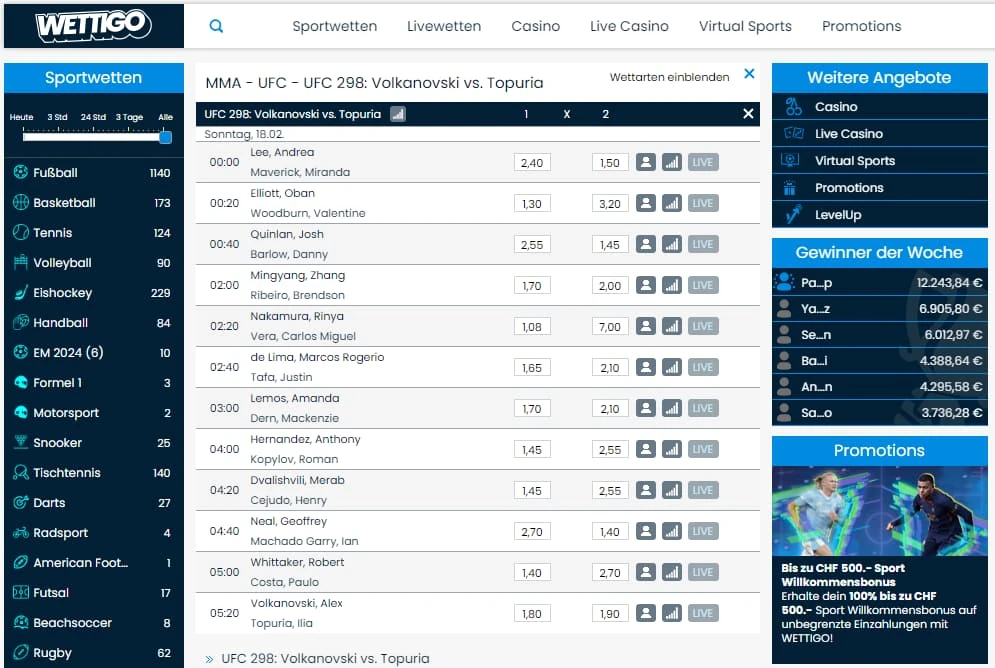Image resolution: width=995 pixels, height=668 pixels.
Task: Click the Willkommensbonus promotion text
Action: click(x=878, y=603)
